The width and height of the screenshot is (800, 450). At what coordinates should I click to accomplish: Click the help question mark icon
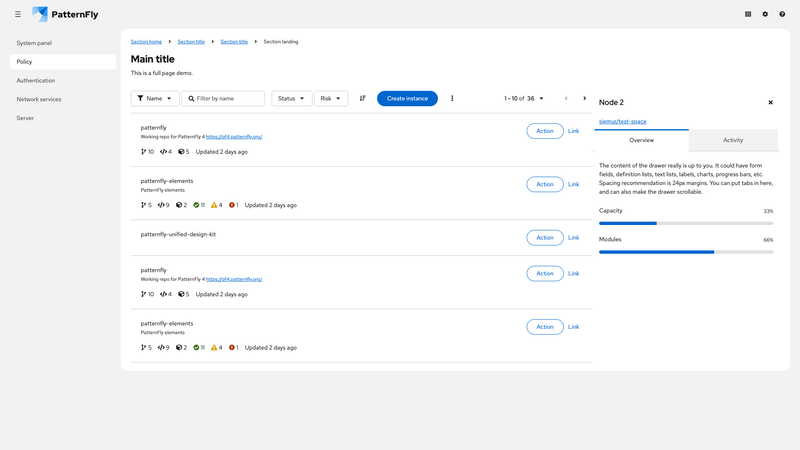click(x=782, y=14)
